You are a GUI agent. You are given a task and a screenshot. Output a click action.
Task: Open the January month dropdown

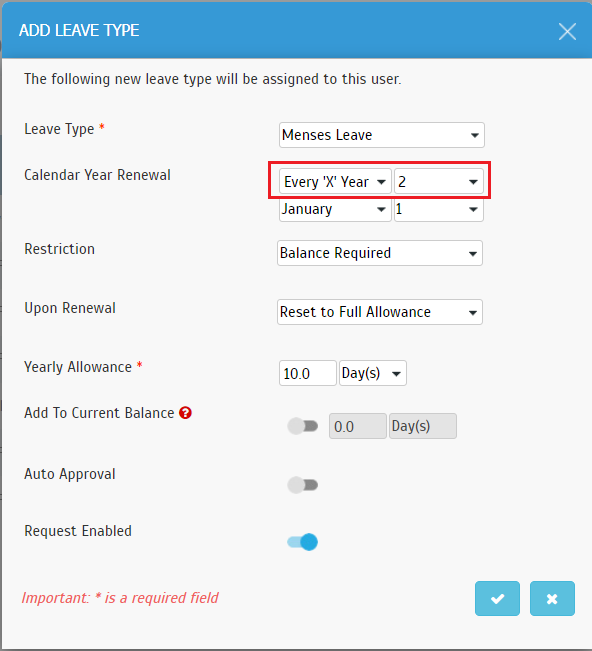(335, 210)
